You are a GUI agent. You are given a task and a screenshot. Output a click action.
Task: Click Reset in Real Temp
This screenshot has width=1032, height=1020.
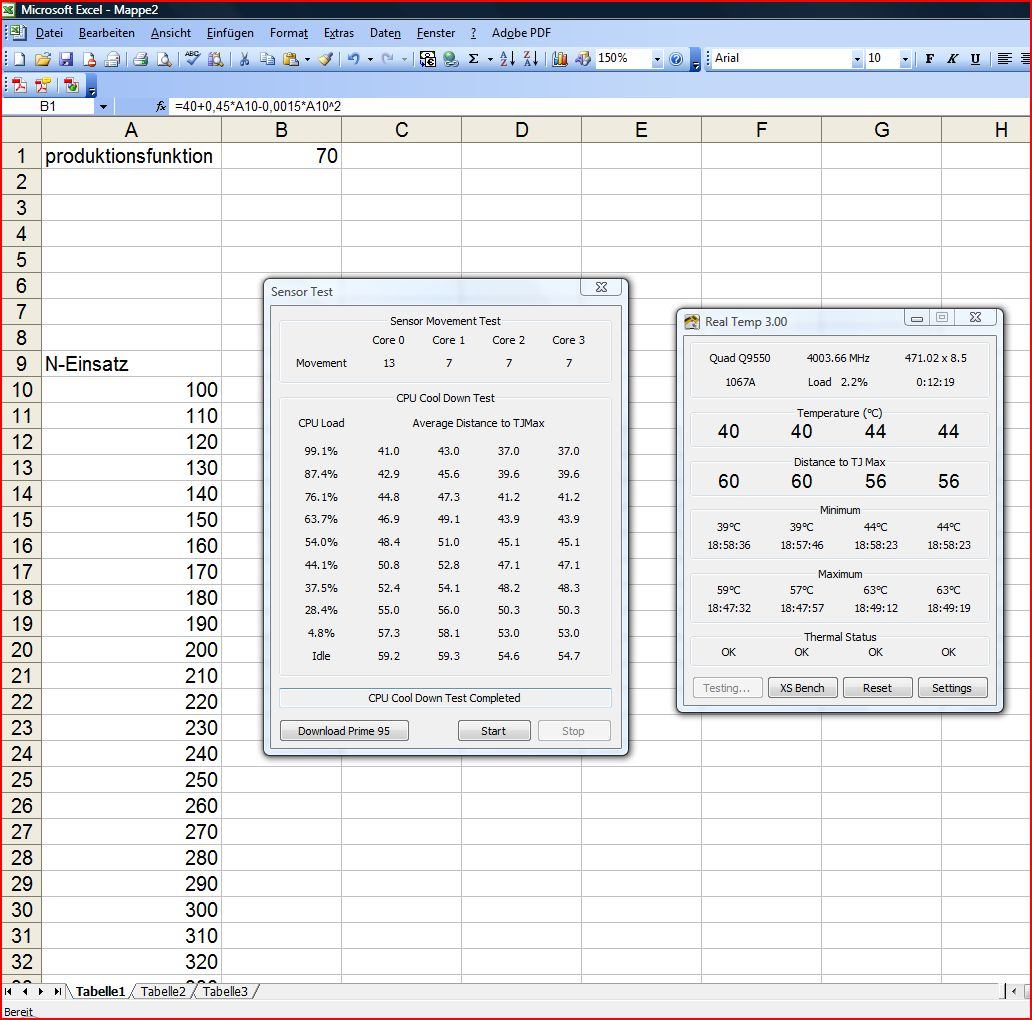tap(877, 688)
